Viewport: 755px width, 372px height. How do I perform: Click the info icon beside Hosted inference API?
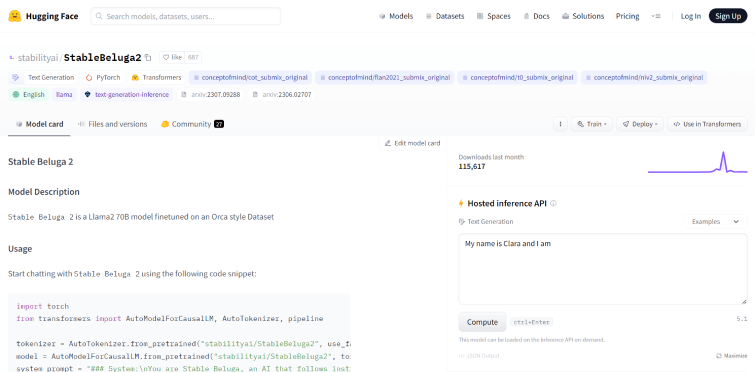pyautogui.click(x=553, y=204)
